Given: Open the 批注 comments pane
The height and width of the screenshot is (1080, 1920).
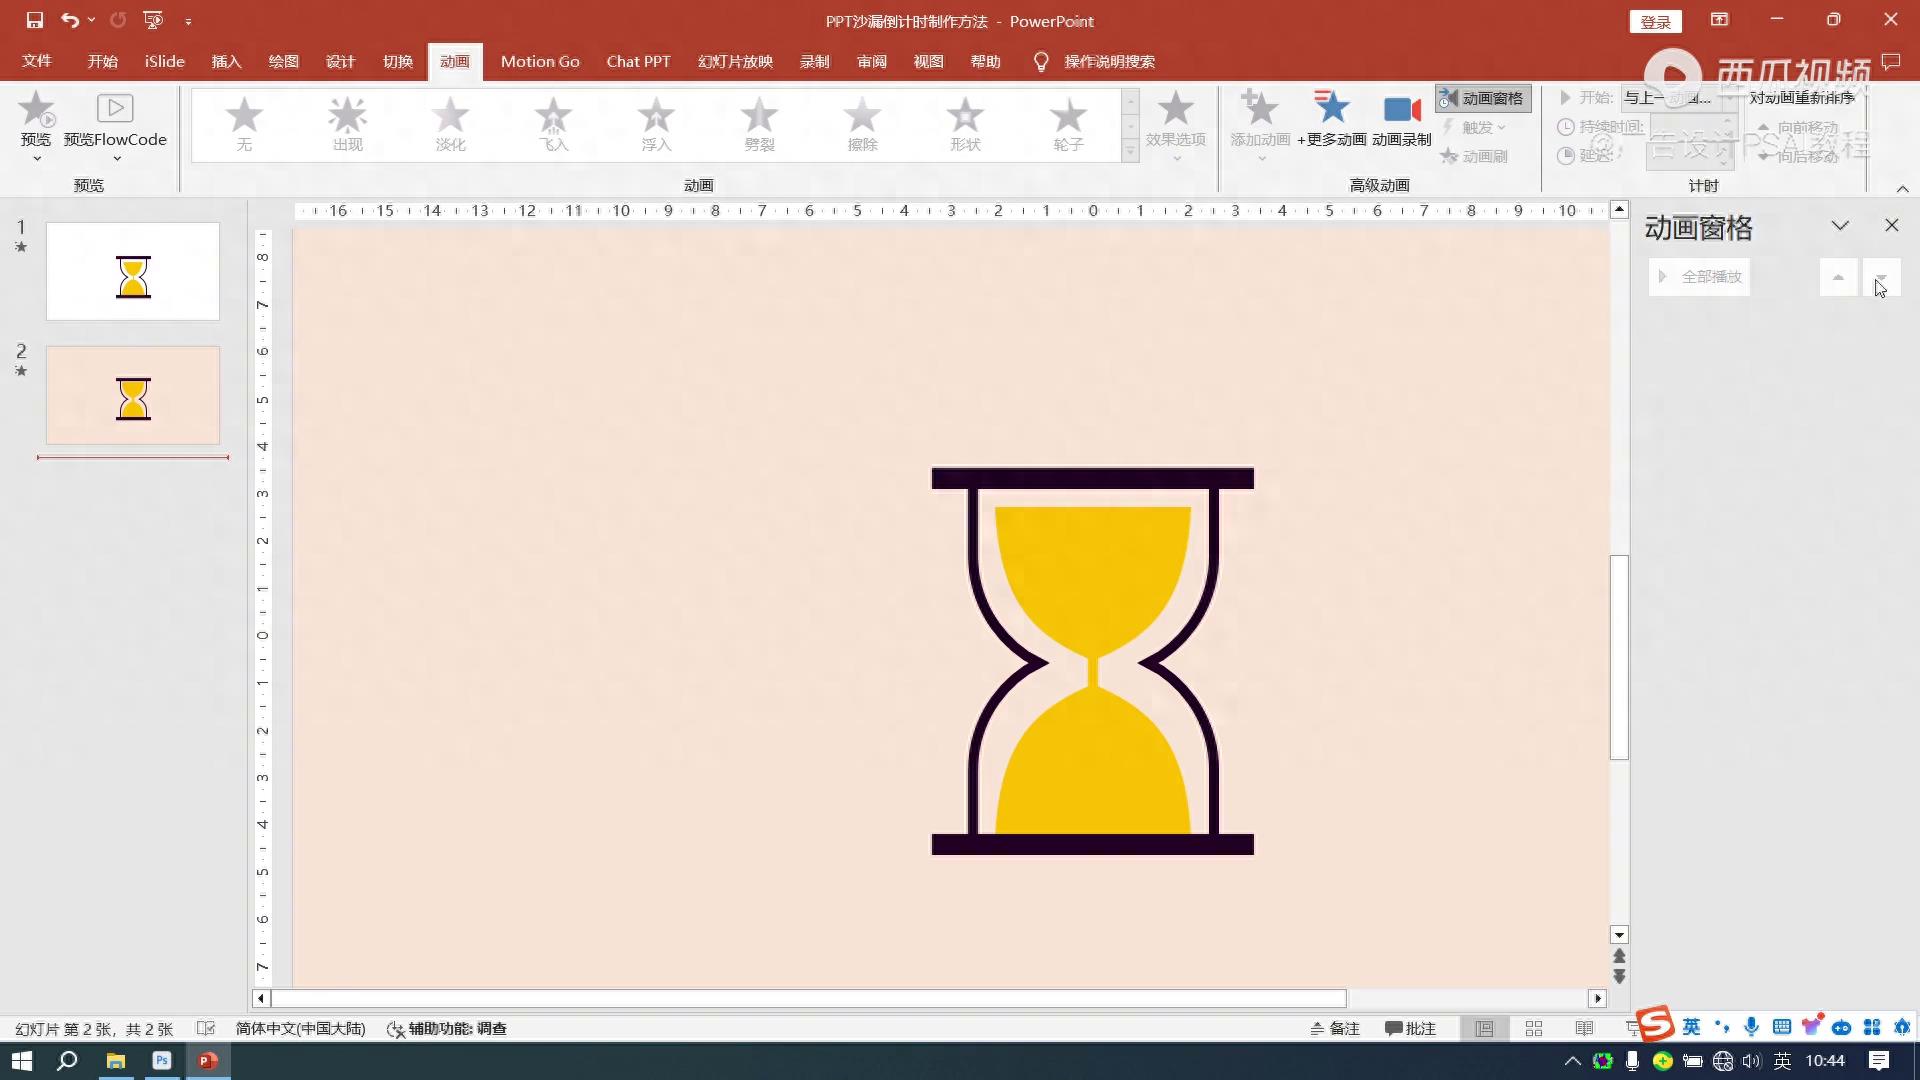Looking at the screenshot, I should [x=1410, y=1028].
